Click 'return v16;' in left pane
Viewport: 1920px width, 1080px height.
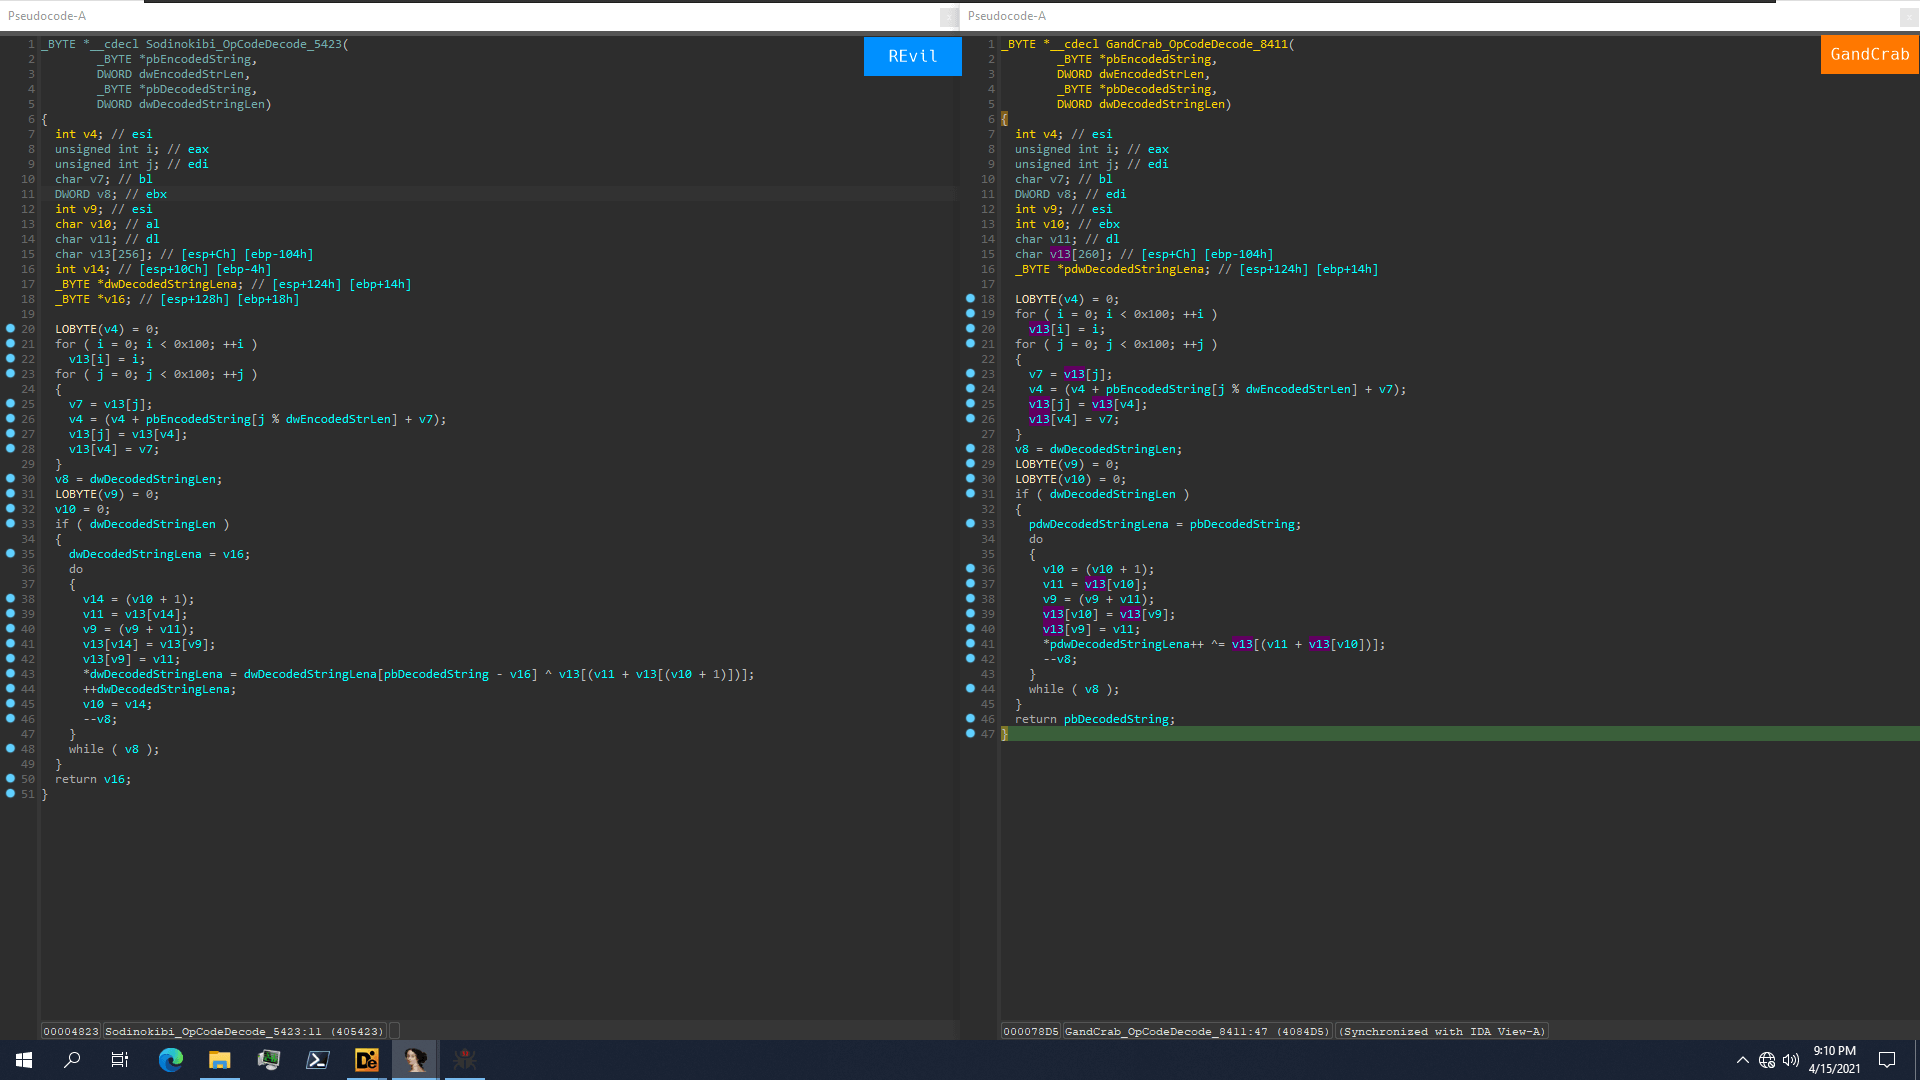(x=93, y=779)
